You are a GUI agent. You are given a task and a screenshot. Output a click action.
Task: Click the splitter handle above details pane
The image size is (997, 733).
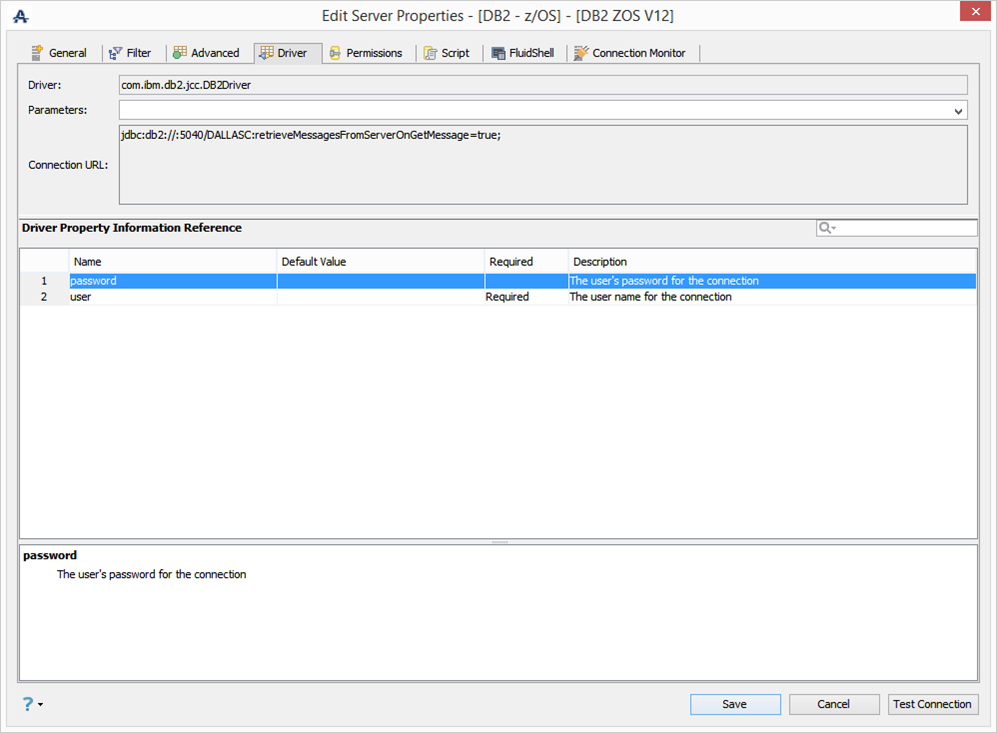[500, 542]
